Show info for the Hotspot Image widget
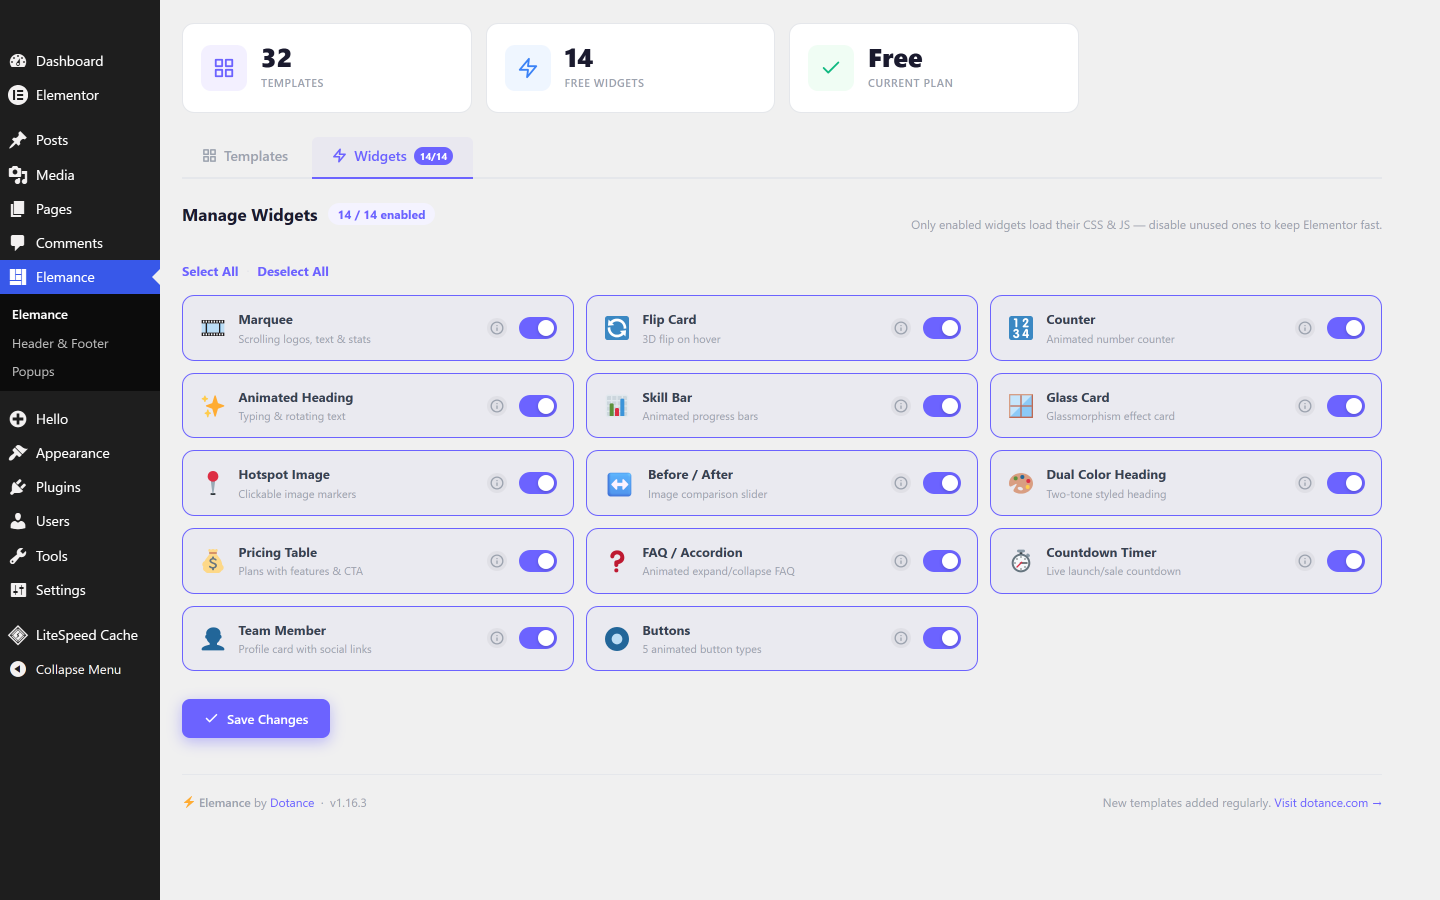 click(497, 483)
